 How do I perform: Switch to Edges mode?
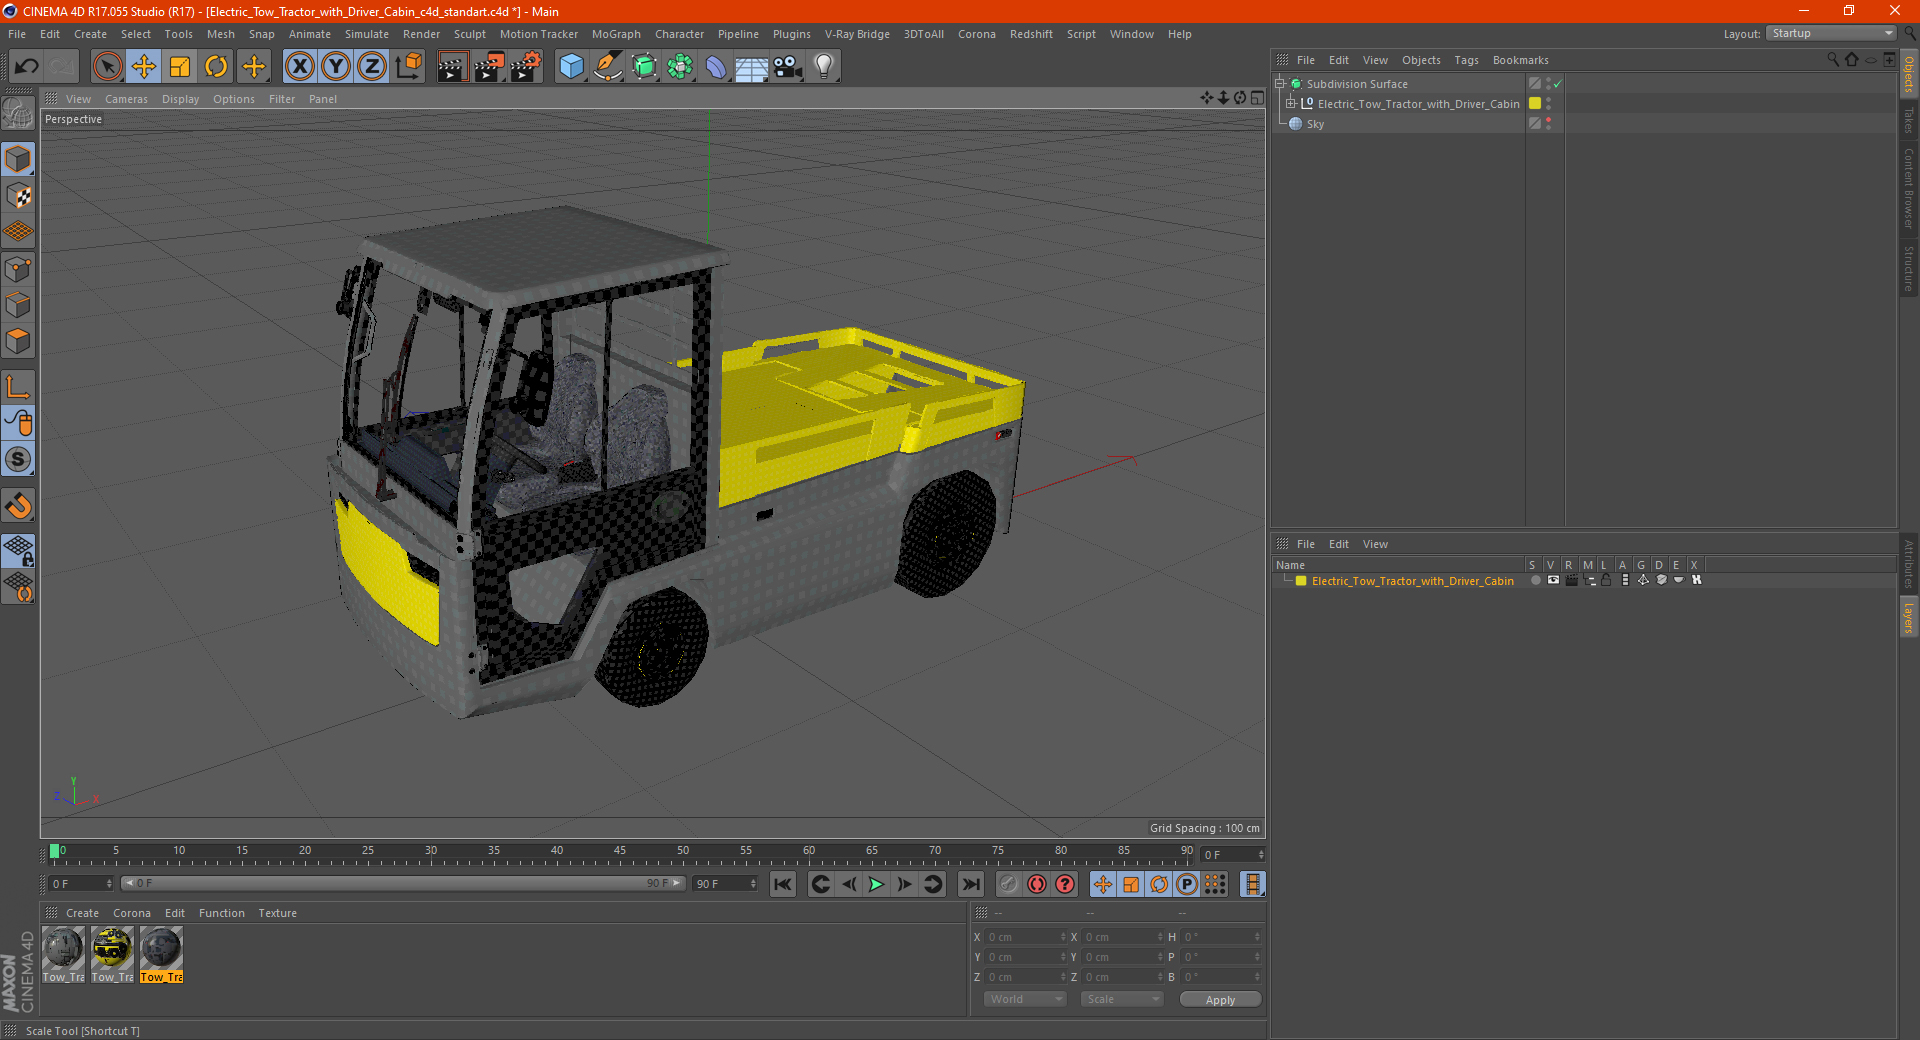click(18, 305)
